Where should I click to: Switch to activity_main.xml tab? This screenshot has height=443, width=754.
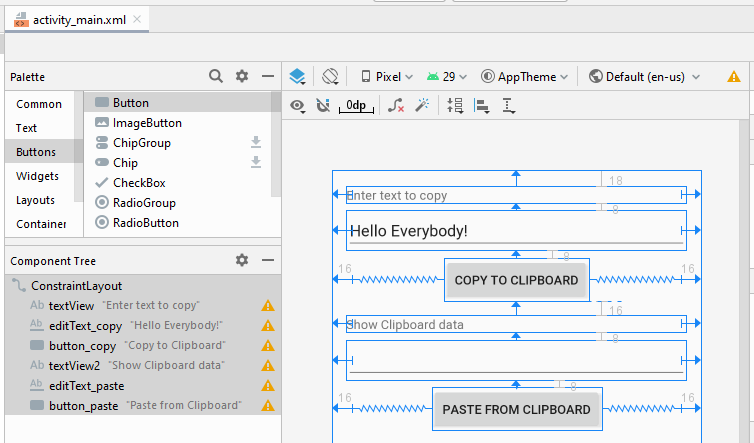[x=79, y=20]
